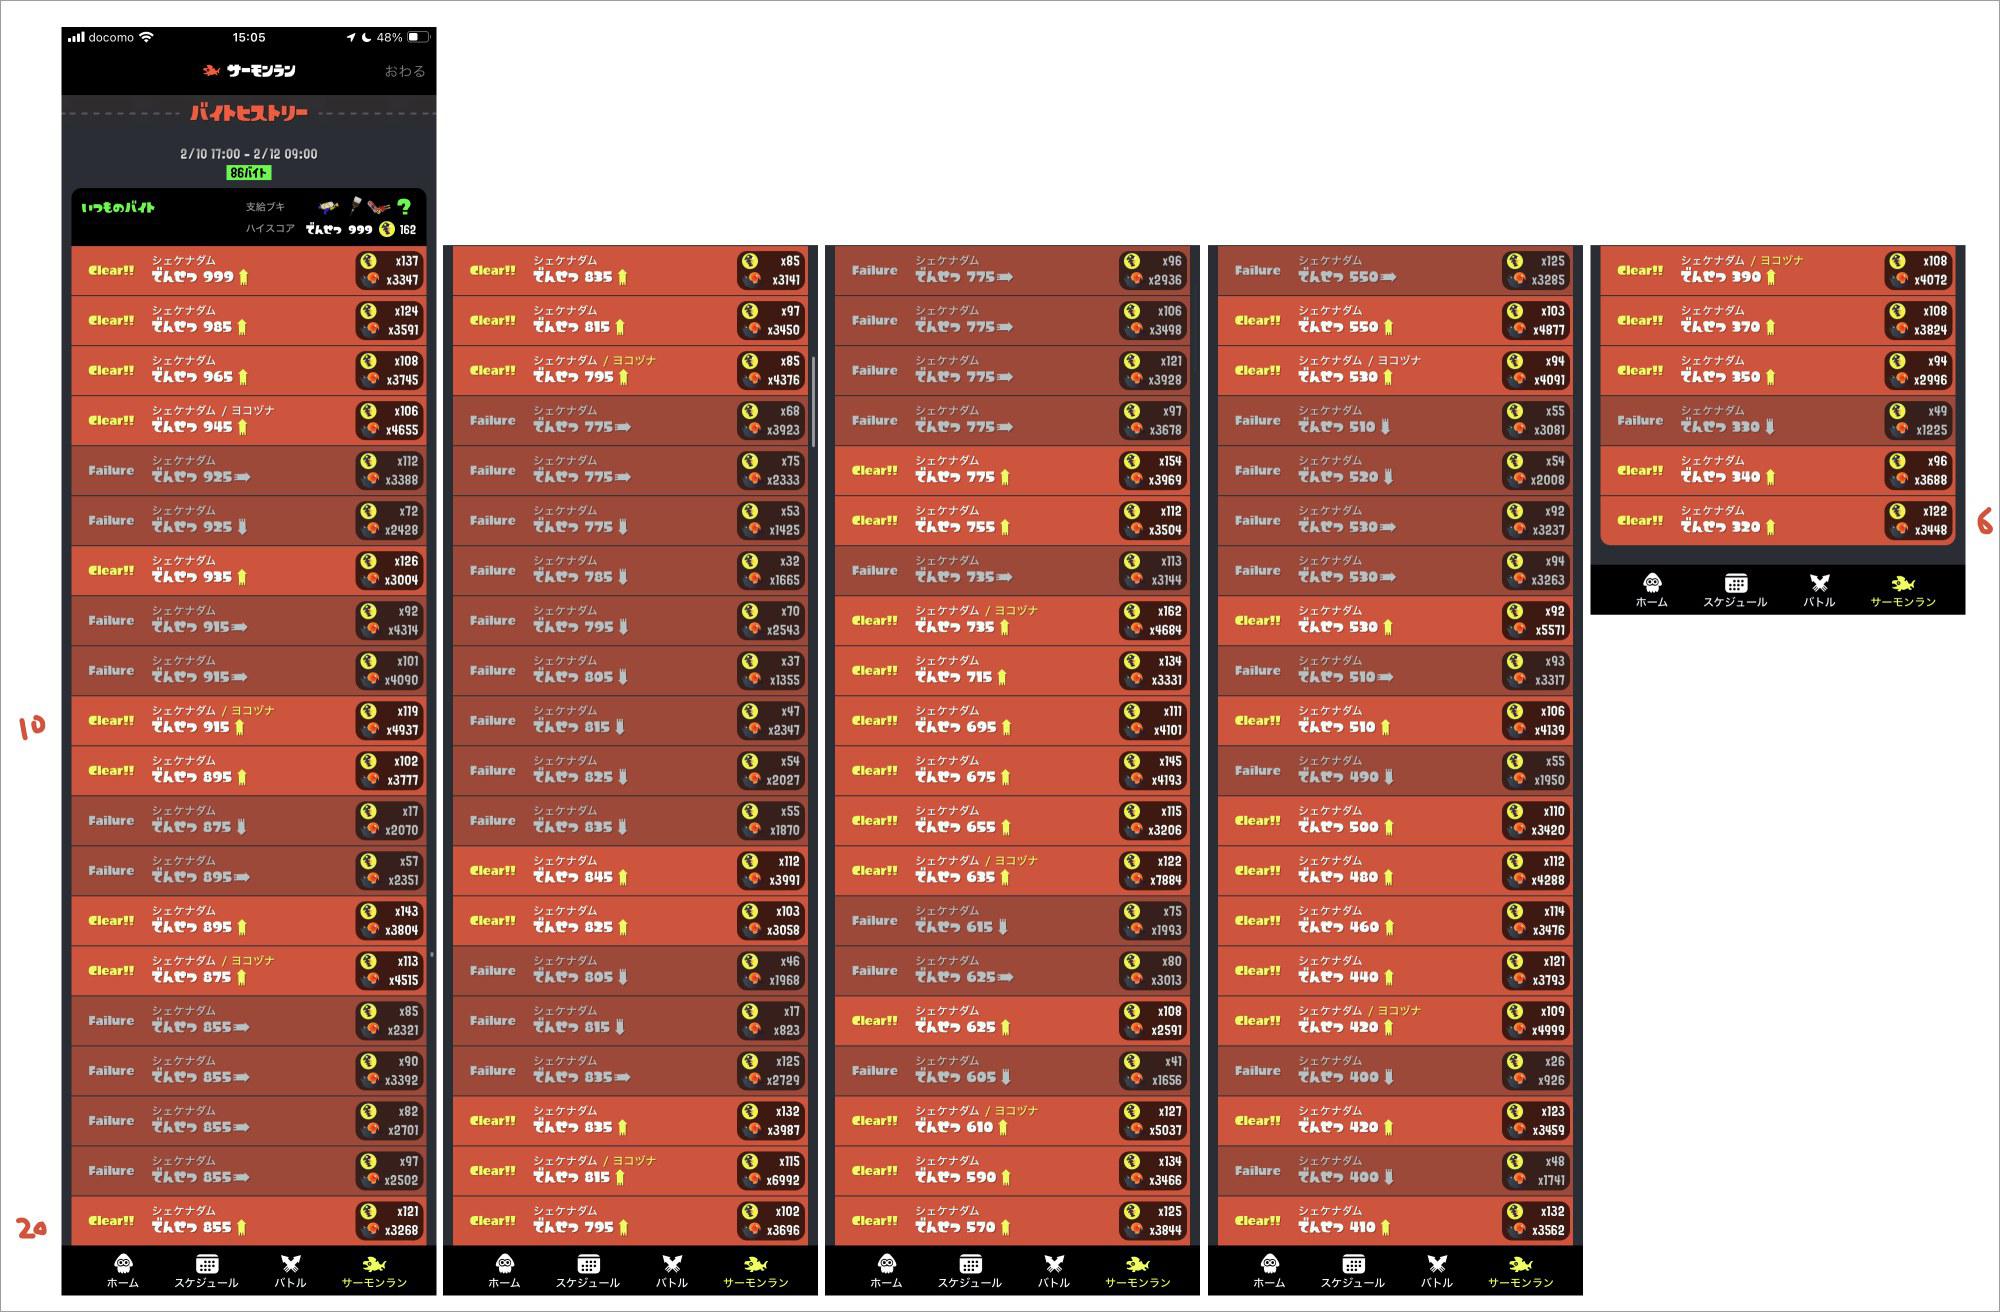Tap the バトル icon in the rightmost short screenshot
The width and height of the screenshot is (2000, 1312).
pyautogui.click(x=1819, y=583)
